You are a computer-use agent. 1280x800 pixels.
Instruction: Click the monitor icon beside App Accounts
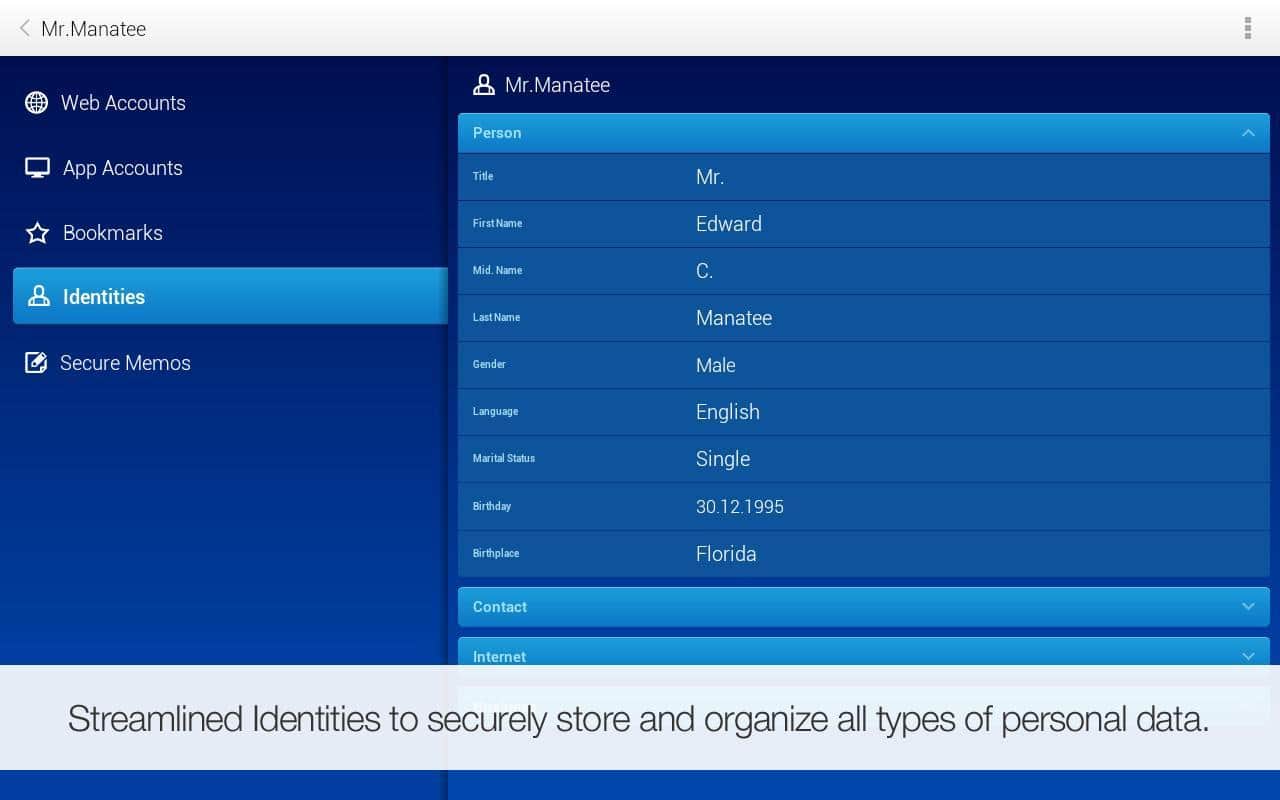38,168
